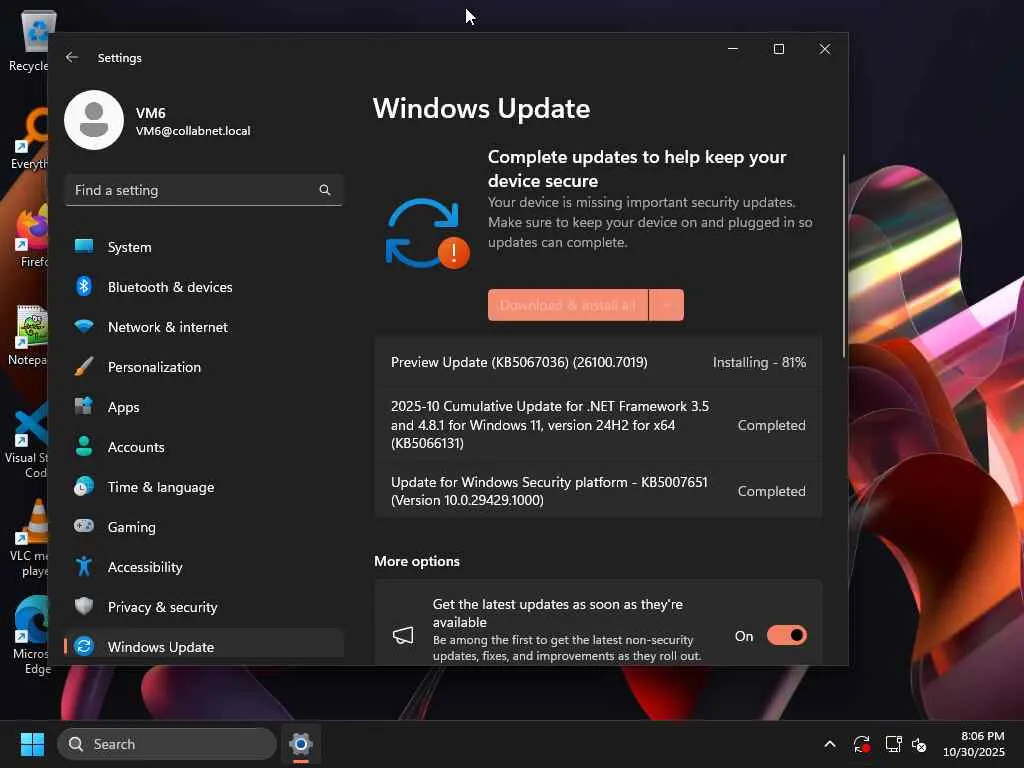Open Bluetooth & devices settings

click(204, 287)
